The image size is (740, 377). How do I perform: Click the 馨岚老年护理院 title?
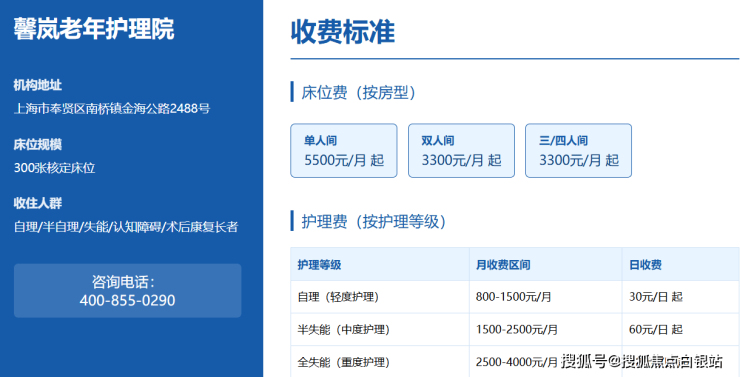(x=94, y=29)
